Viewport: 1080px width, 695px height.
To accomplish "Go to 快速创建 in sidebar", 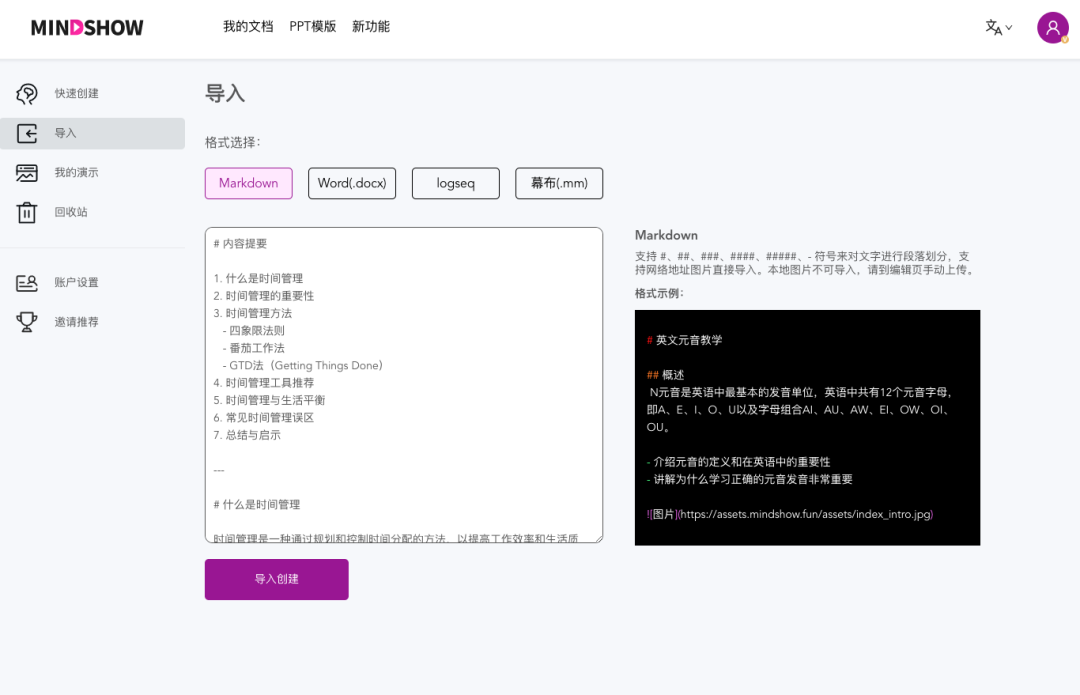I will tap(76, 94).
